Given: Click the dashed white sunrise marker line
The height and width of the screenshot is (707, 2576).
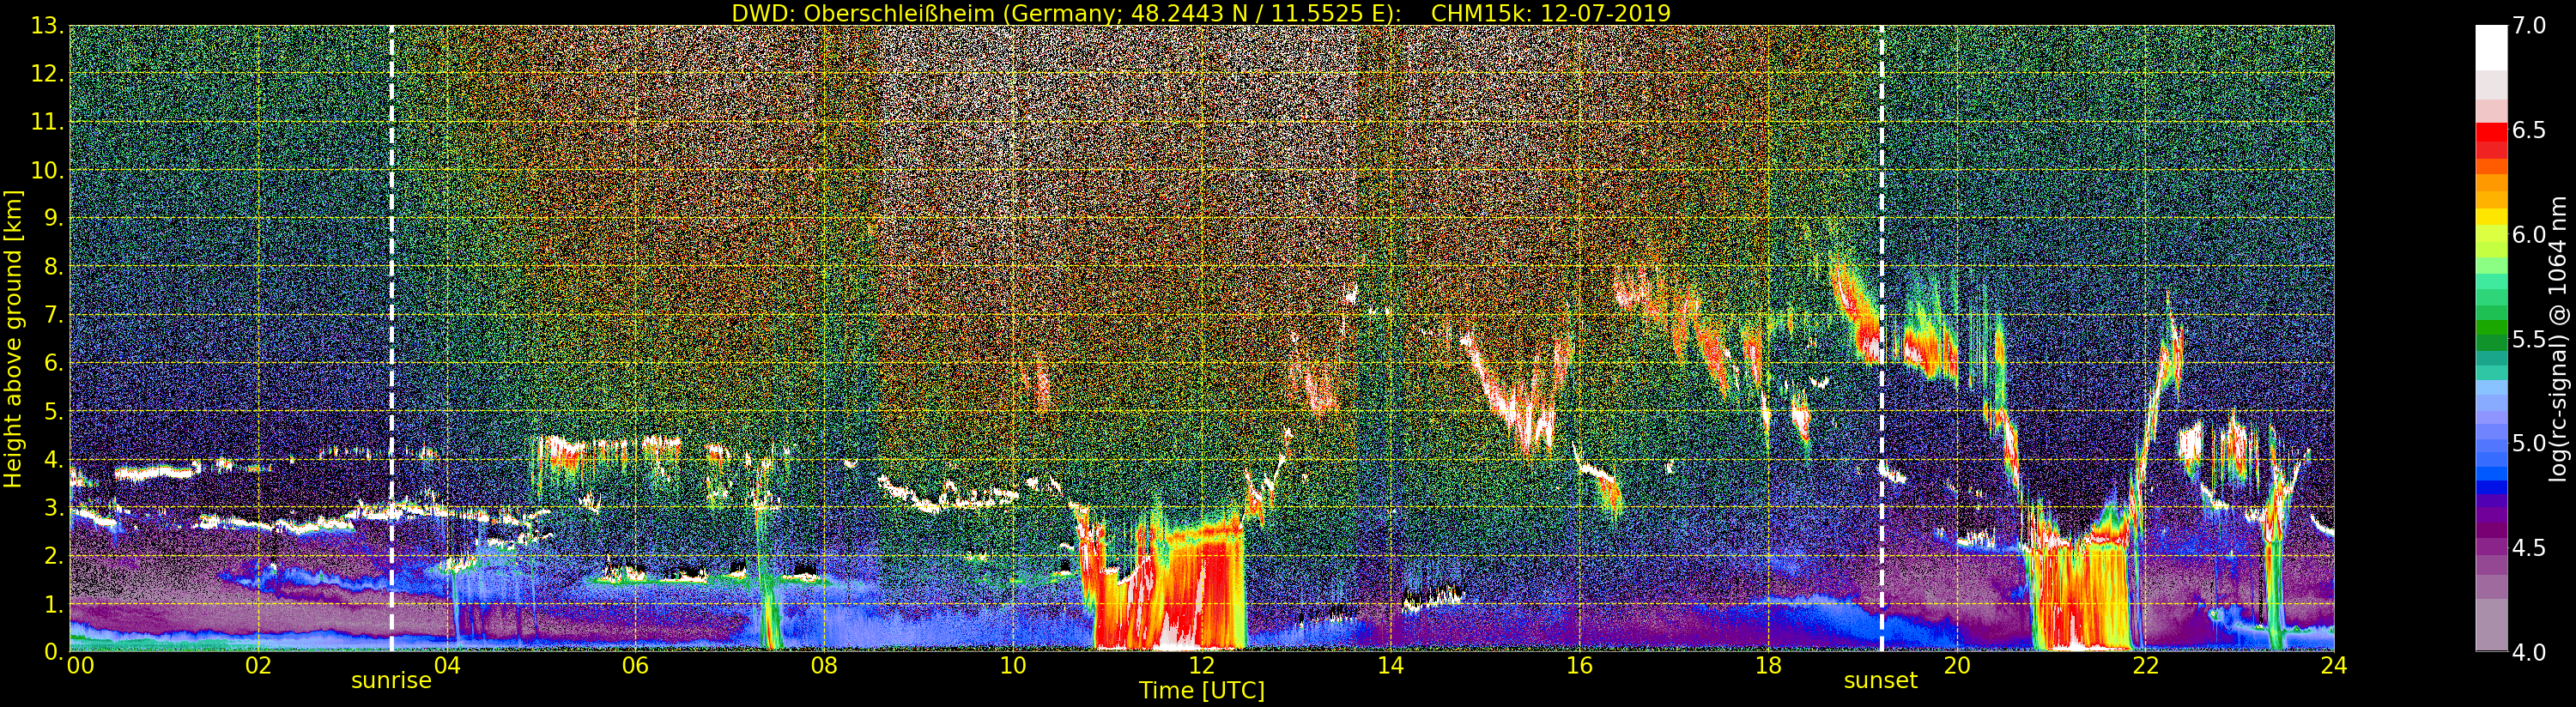Looking at the screenshot, I should pyautogui.click(x=391, y=338).
